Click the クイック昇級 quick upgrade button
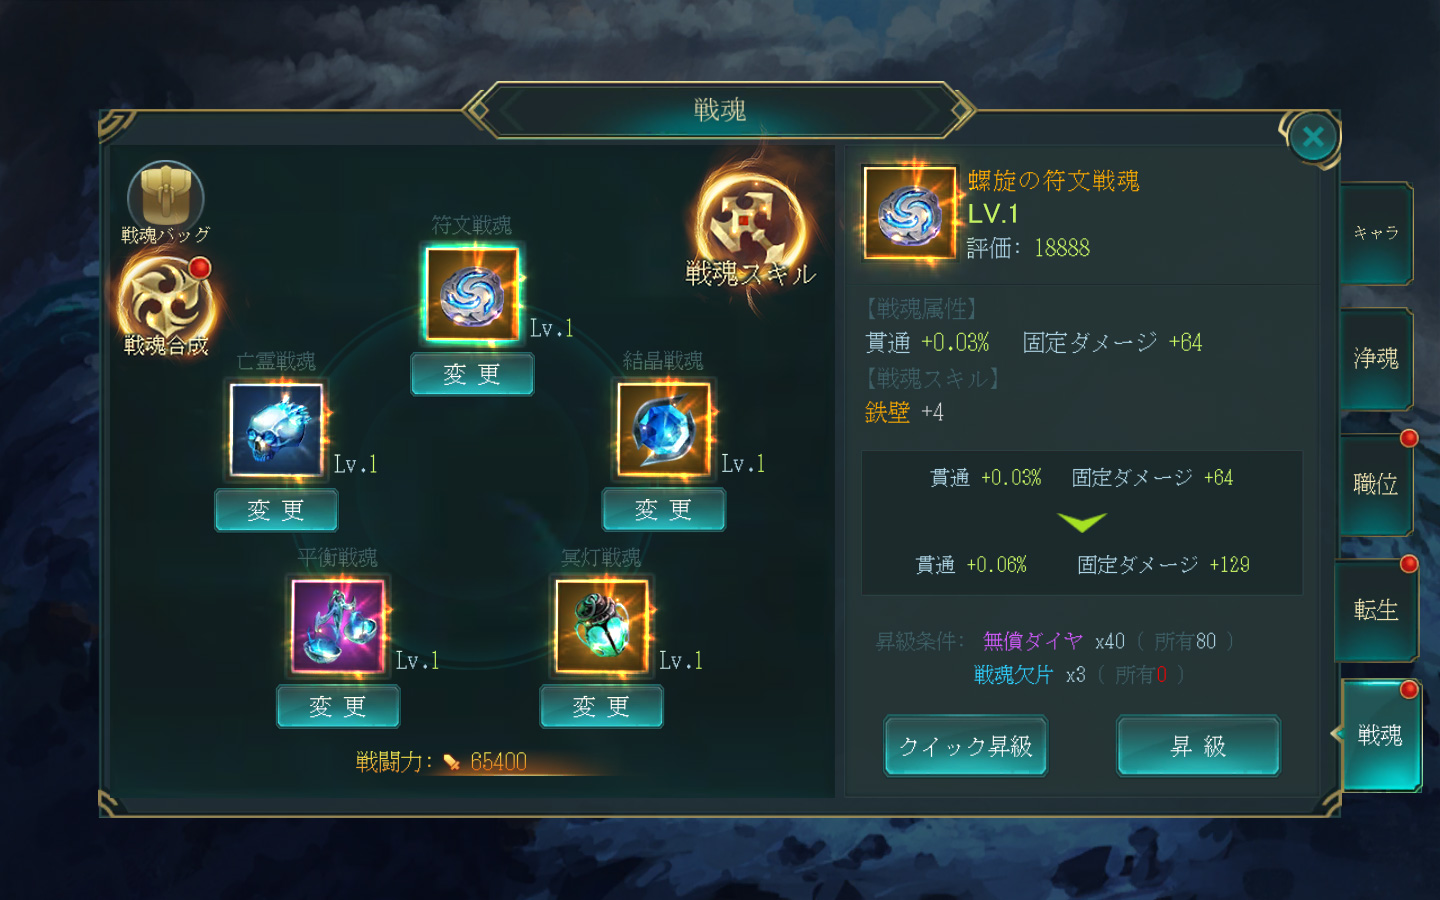The width and height of the screenshot is (1440, 900). [x=966, y=746]
